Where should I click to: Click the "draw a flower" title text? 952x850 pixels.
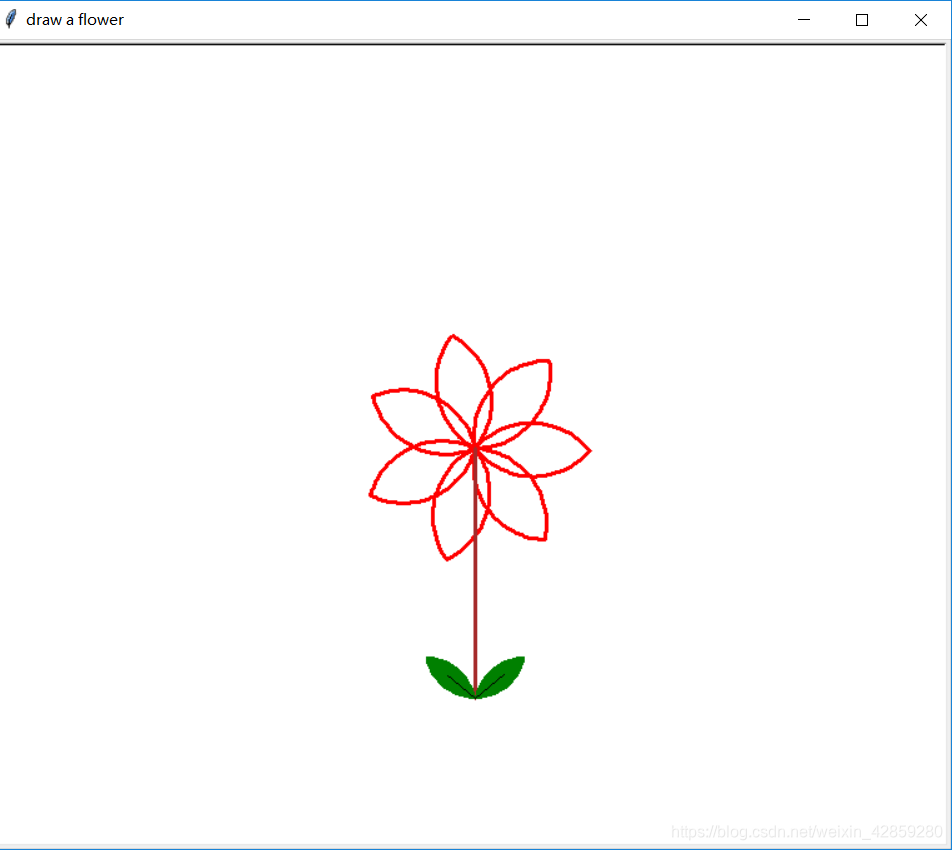click(x=75, y=19)
